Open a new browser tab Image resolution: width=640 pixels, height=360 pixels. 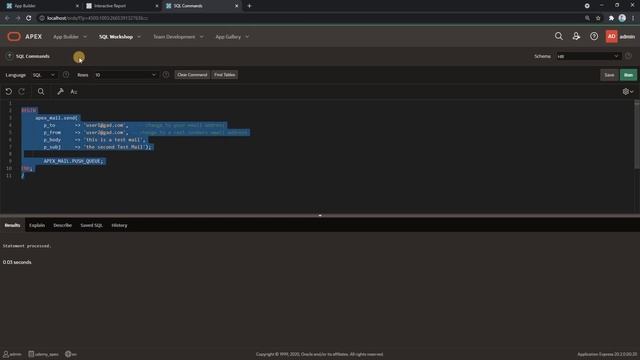coord(249,6)
